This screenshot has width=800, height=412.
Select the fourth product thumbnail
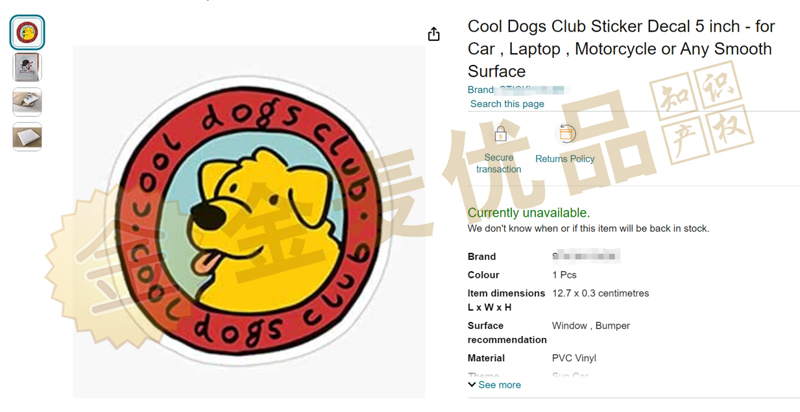click(27, 137)
